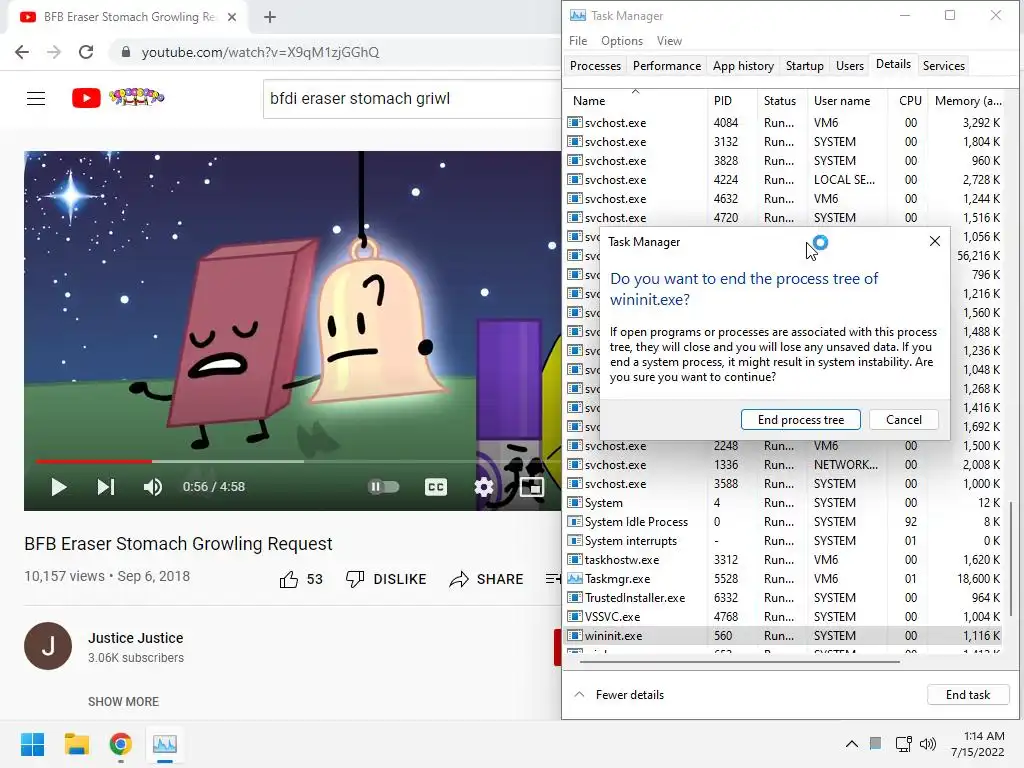1024x768 pixels.
Task: Click the YouTube search box
Action: 411,99
